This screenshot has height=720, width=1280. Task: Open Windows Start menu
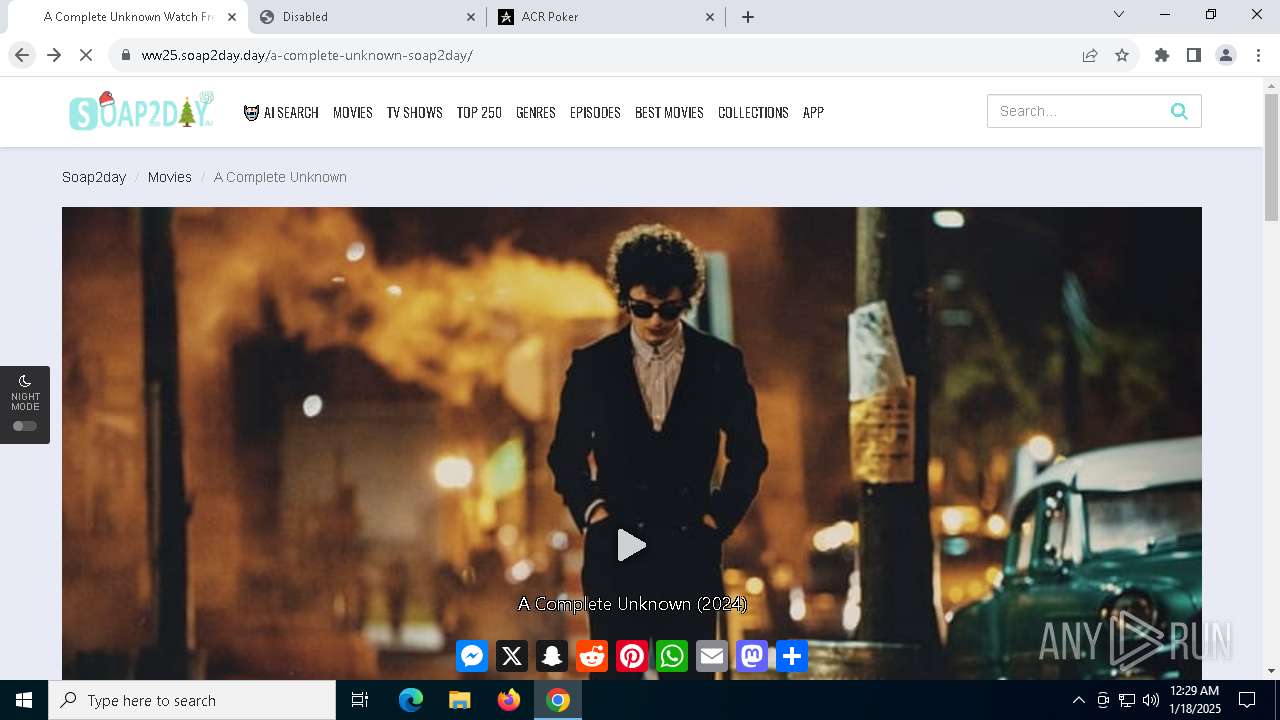point(24,700)
